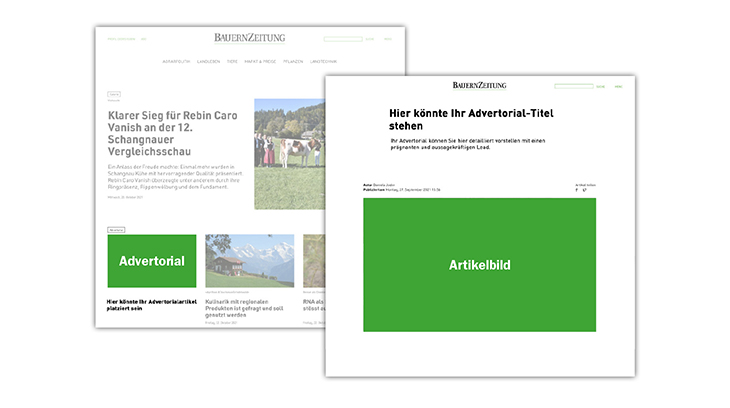730x408 pixels.
Task: Share the article via the Twitter icon
Action: (x=585, y=190)
